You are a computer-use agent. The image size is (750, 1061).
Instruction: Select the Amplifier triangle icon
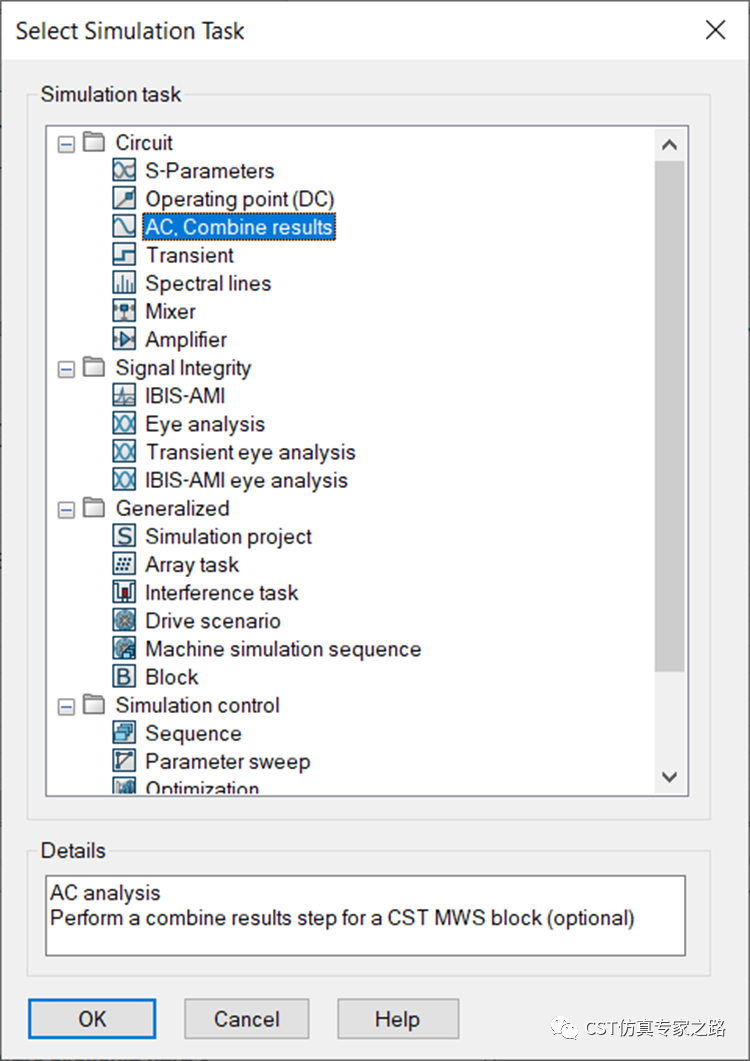click(124, 339)
